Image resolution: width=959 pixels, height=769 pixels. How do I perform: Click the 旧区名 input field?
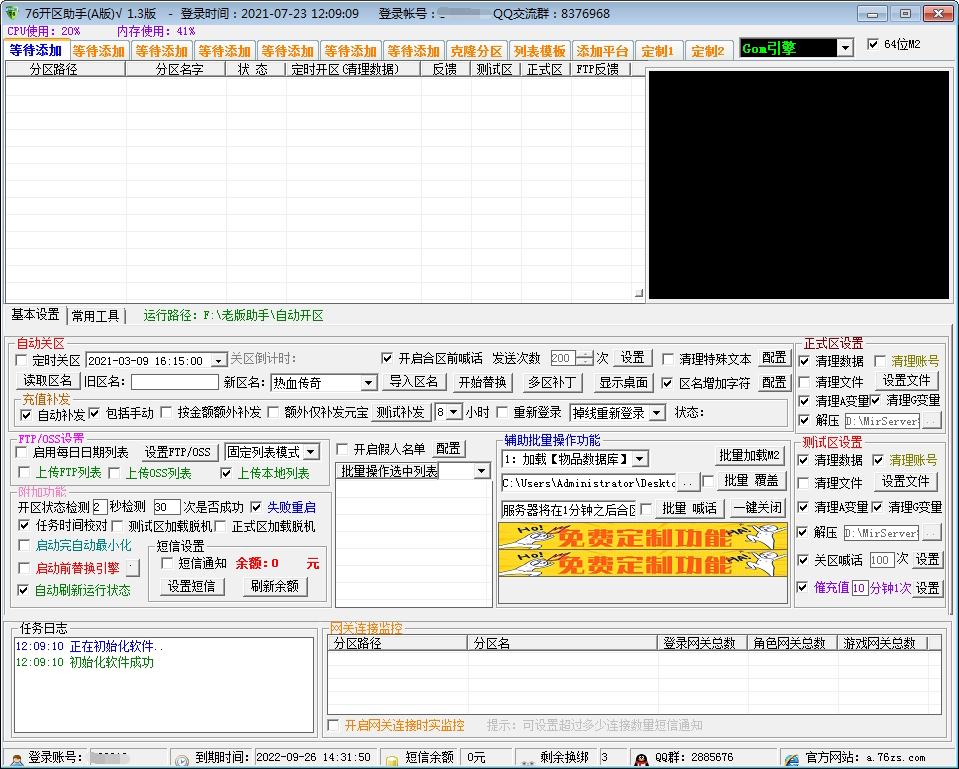coord(174,382)
